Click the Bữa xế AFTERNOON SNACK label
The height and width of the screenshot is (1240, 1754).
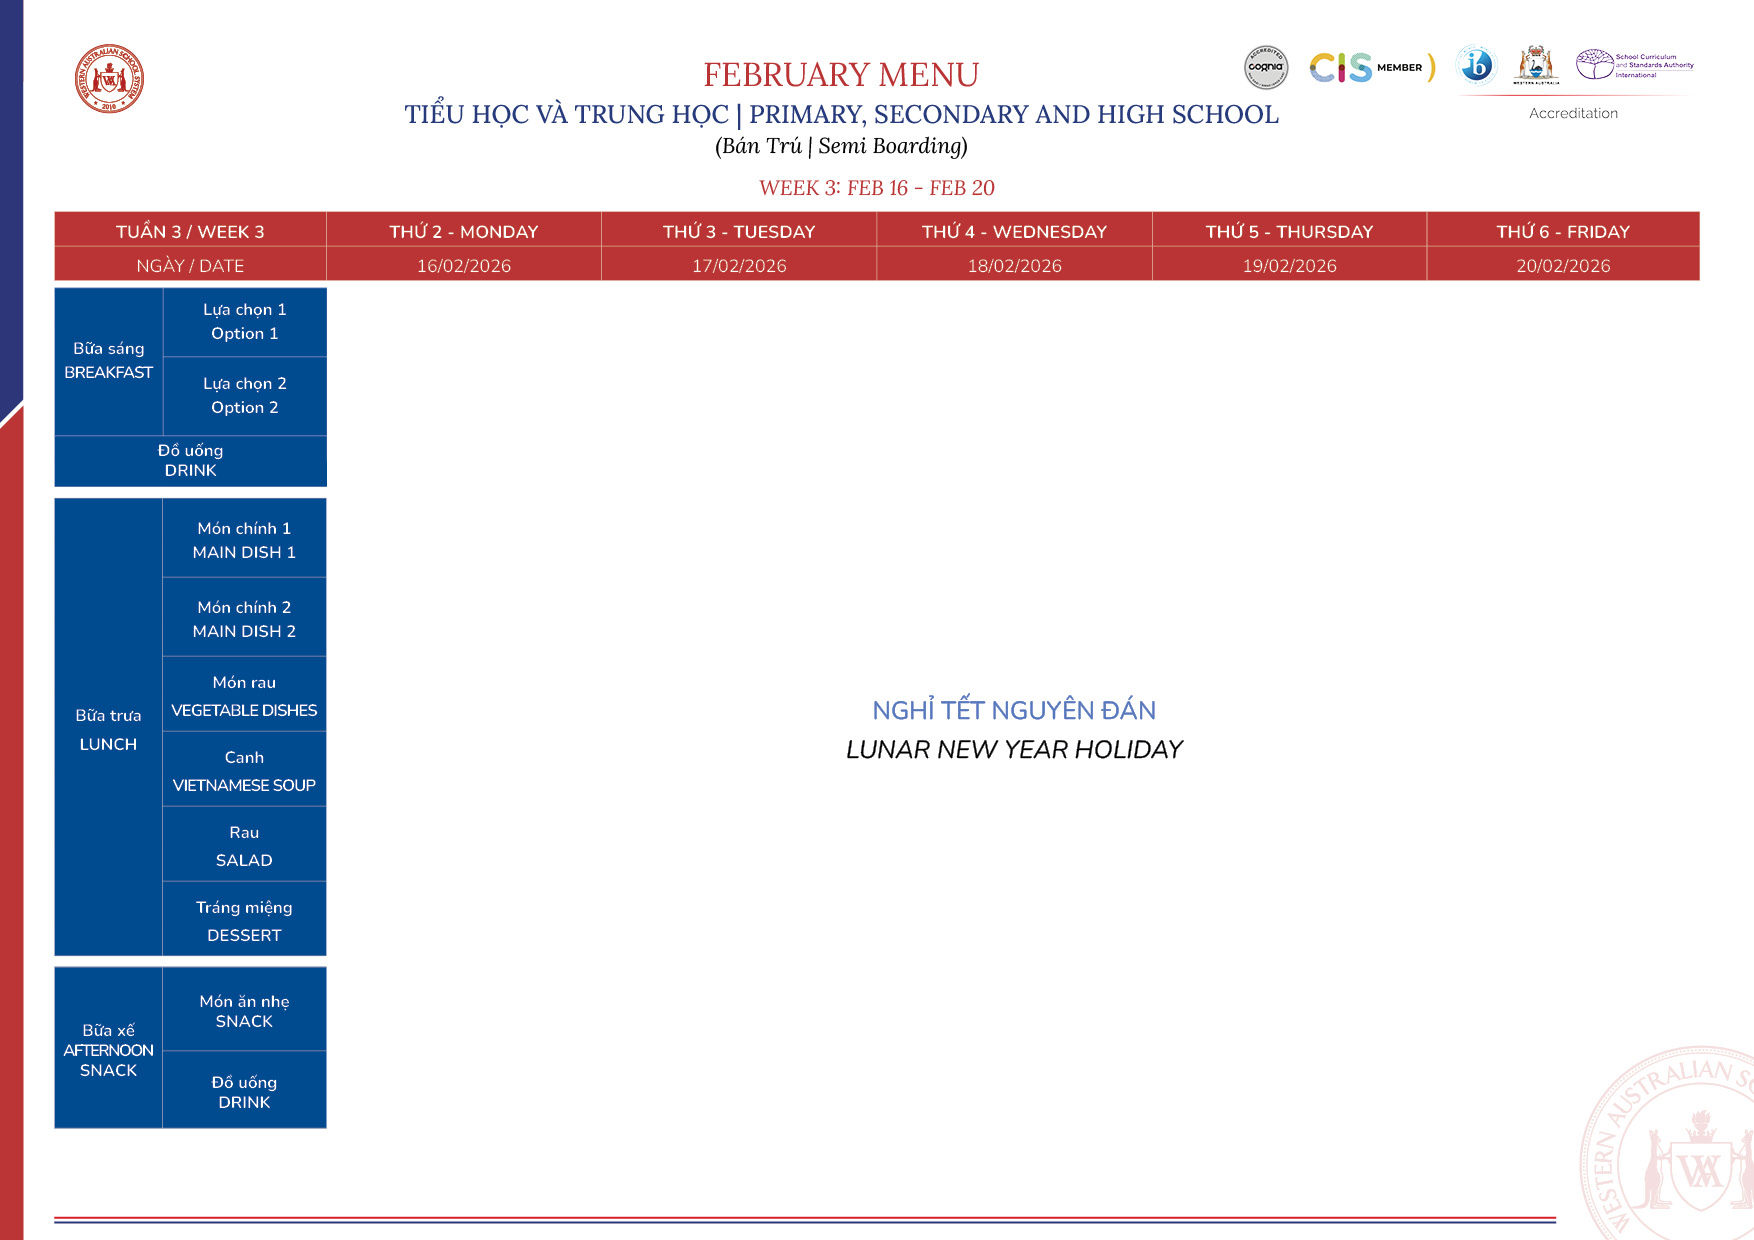click(108, 1049)
